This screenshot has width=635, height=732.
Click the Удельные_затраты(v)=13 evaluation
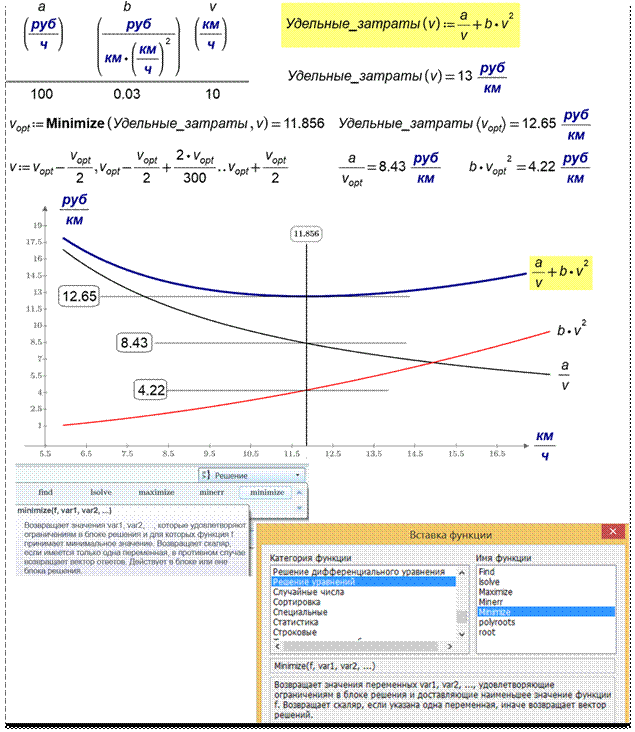coord(397,77)
